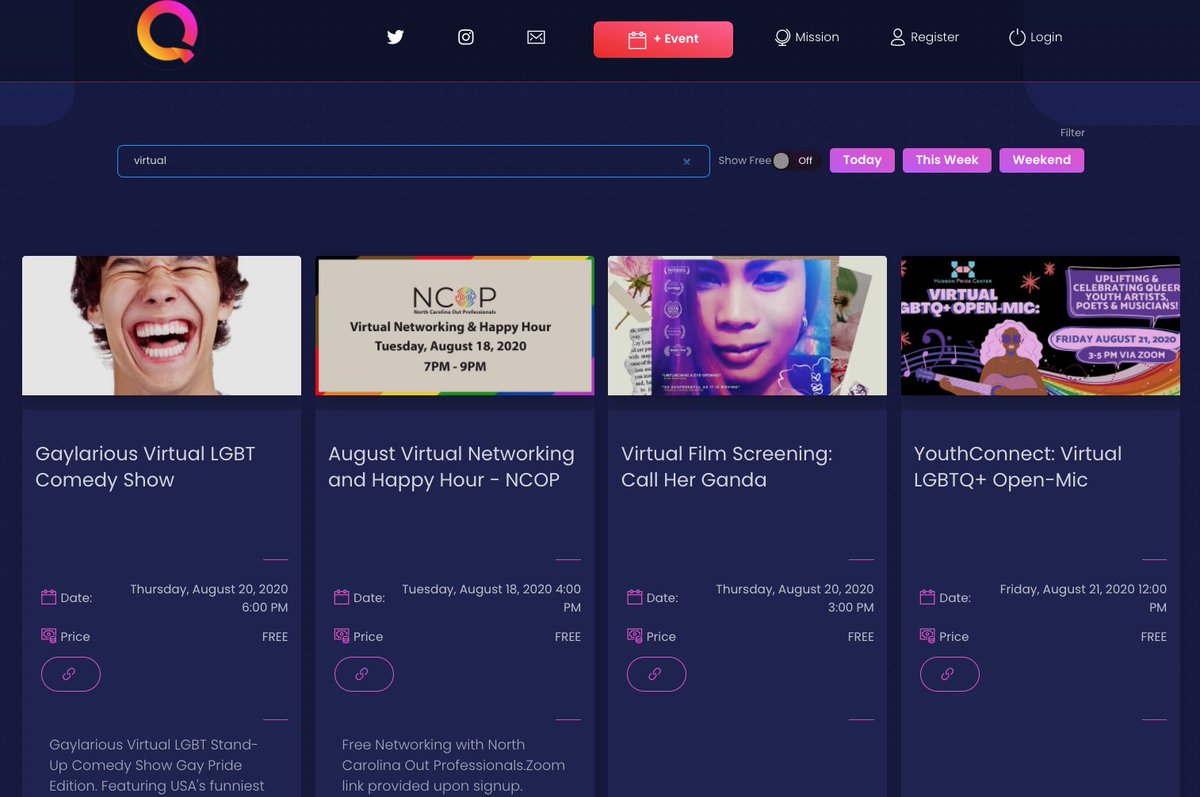Click the calendar icon on Call Her Ganda card
This screenshot has height=797, width=1200.
click(x=635, y=597)
